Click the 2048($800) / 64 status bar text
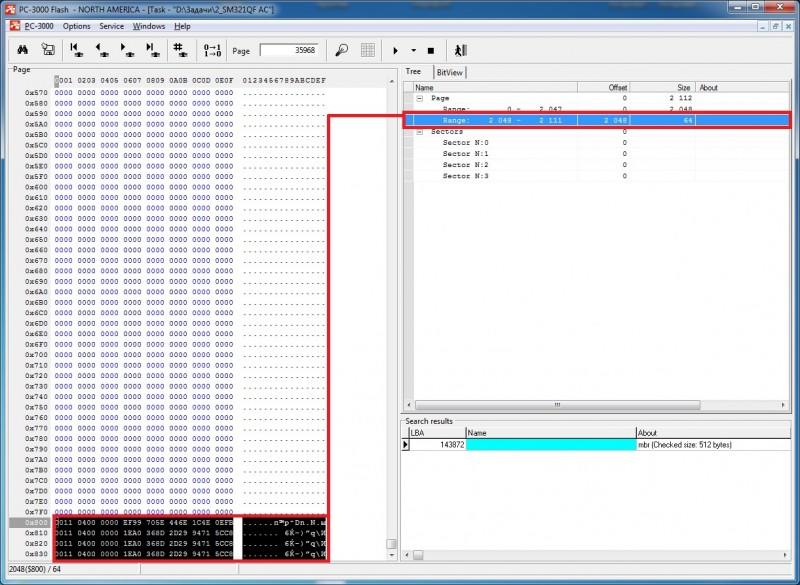The width and height of the screenshot is (800, 585). click(35, 569)
